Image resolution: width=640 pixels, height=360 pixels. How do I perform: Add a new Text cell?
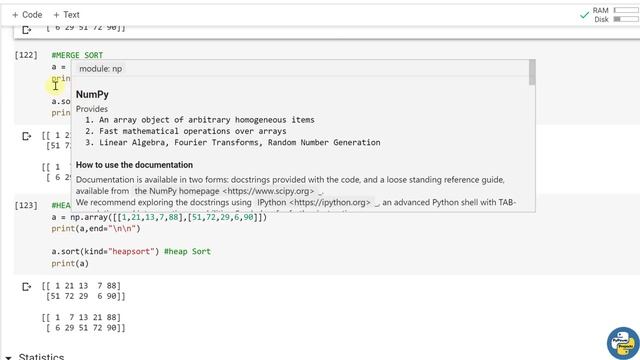point(66,15)
